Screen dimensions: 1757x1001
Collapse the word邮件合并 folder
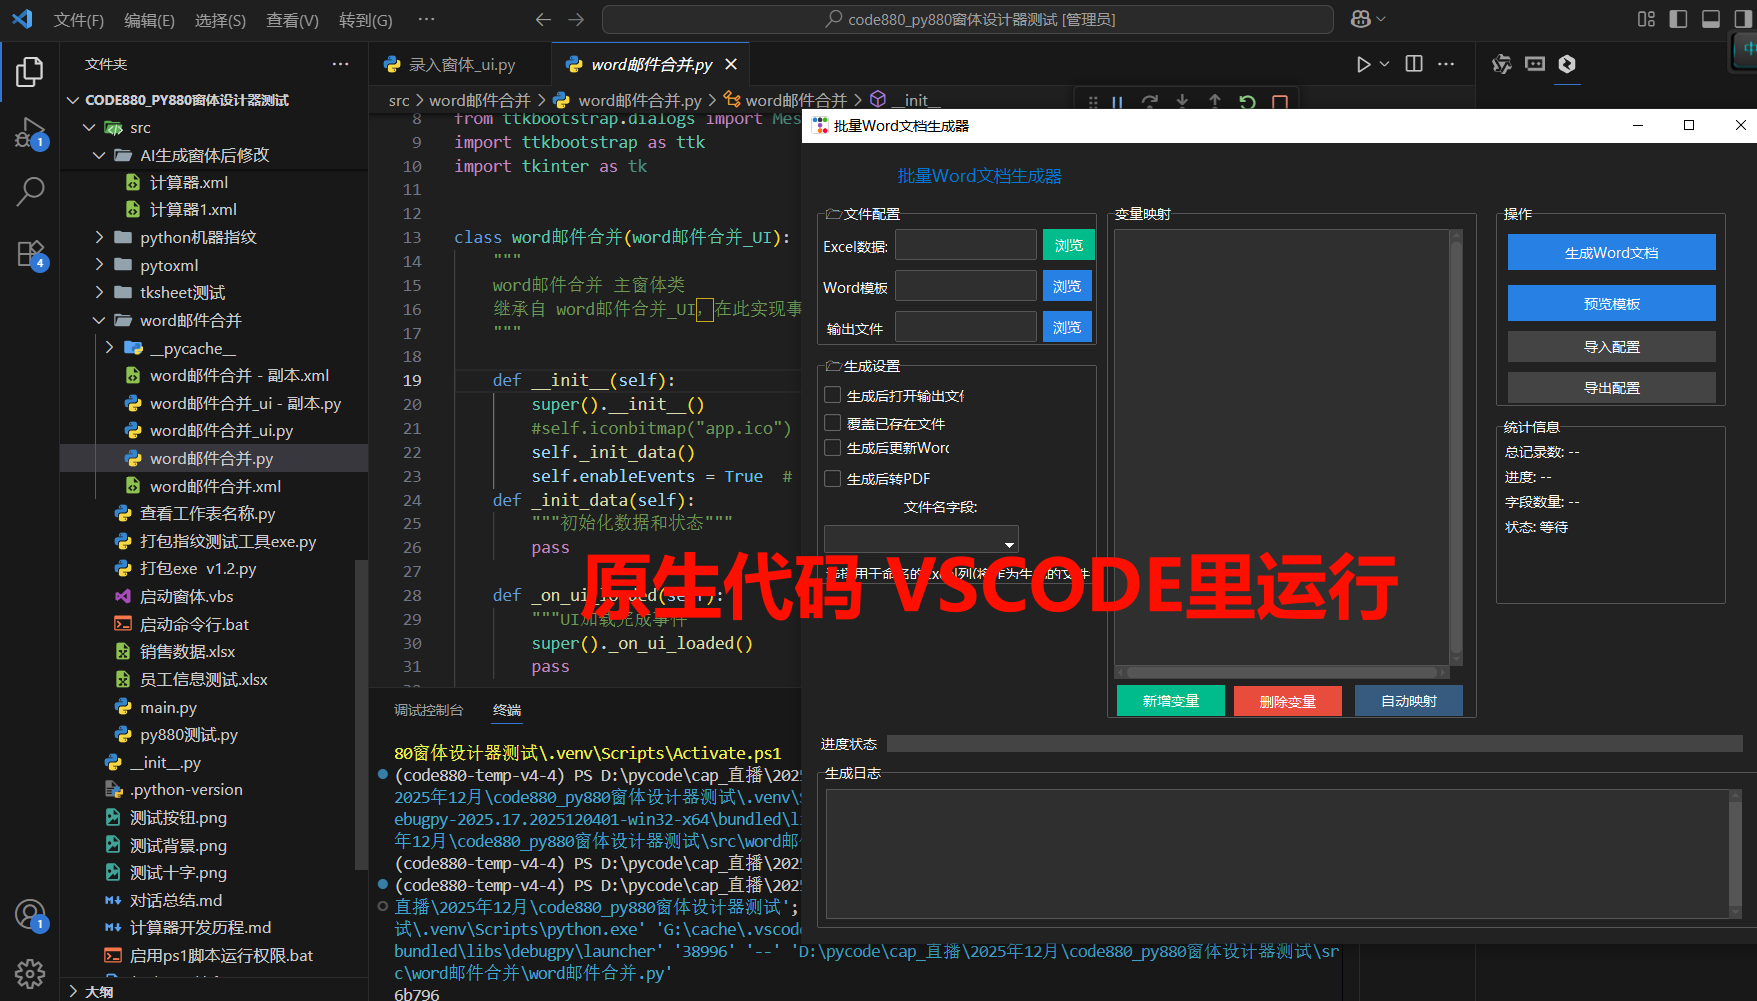98,320
